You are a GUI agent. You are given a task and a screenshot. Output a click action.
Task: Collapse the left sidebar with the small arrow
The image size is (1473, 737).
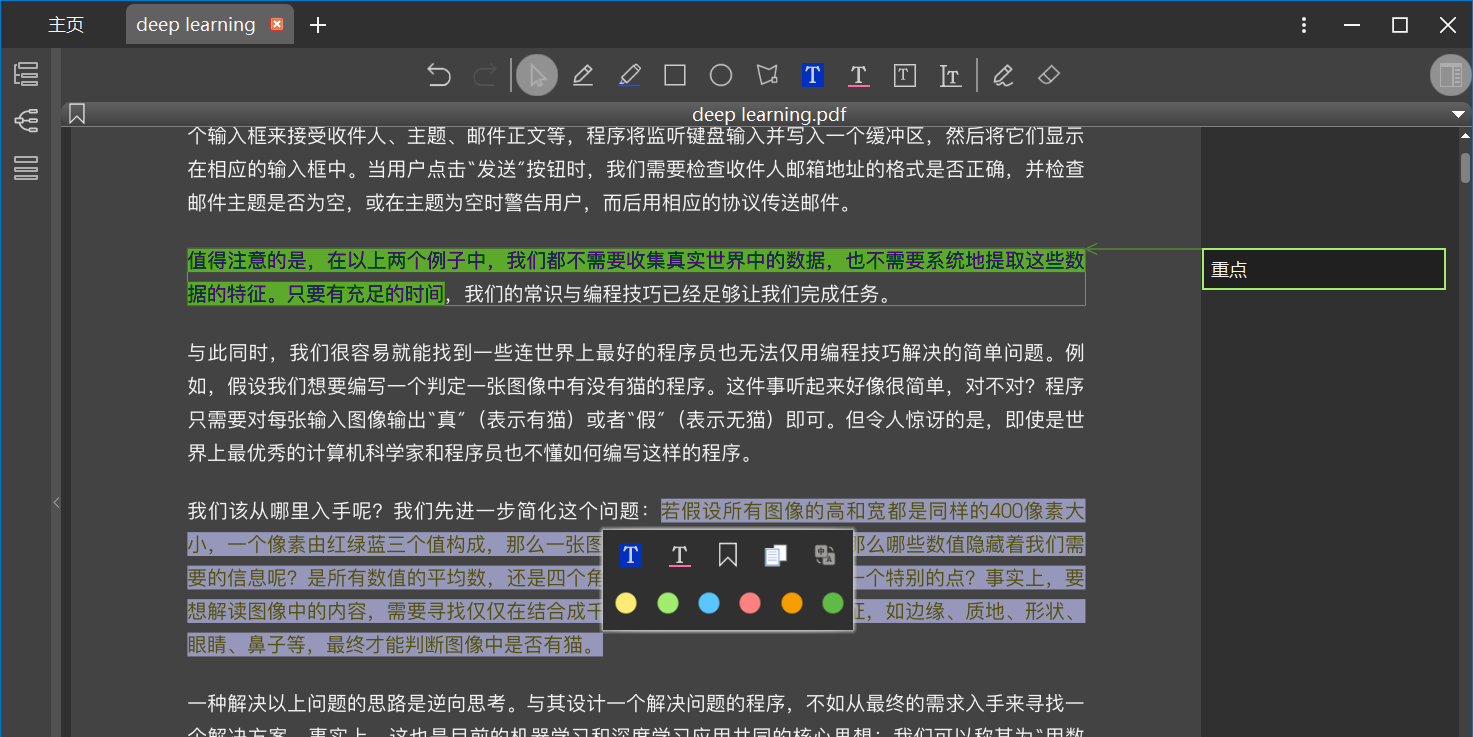(x=56, y=503)
